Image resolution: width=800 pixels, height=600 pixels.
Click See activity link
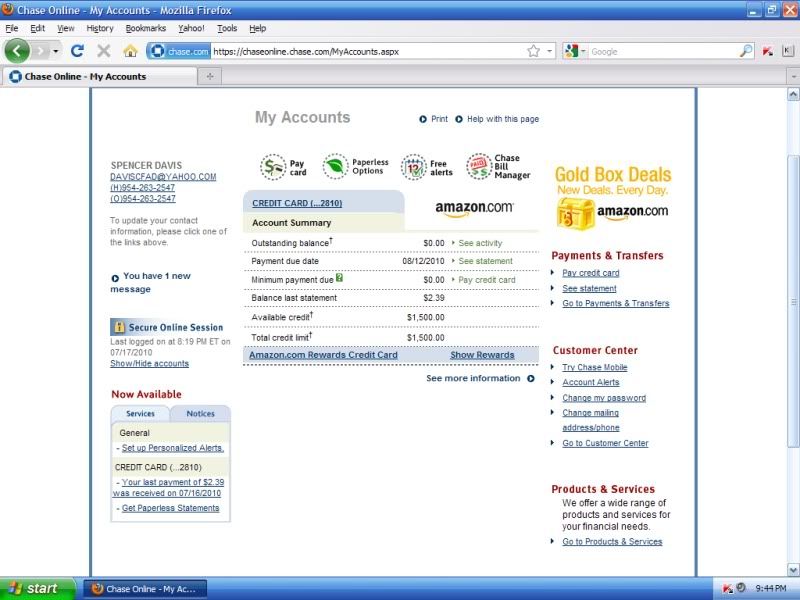coord(480,243)
